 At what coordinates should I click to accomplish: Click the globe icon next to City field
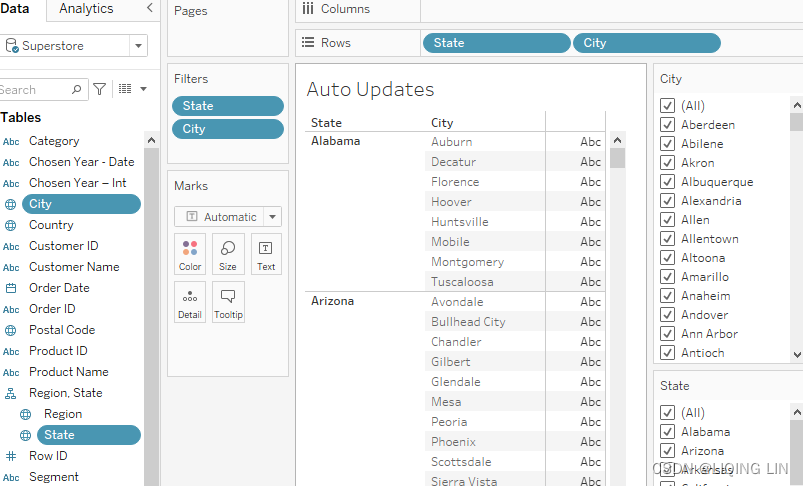coord(11,204)
